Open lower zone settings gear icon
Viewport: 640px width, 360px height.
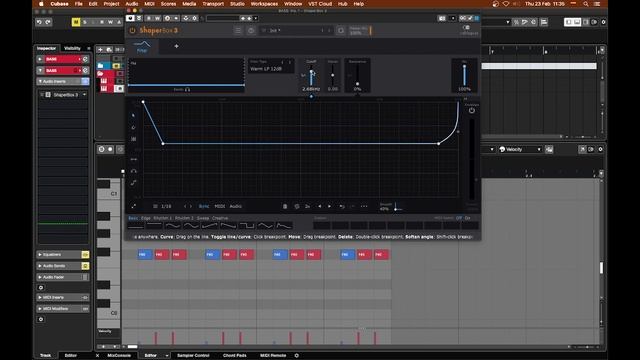point(297,356)
